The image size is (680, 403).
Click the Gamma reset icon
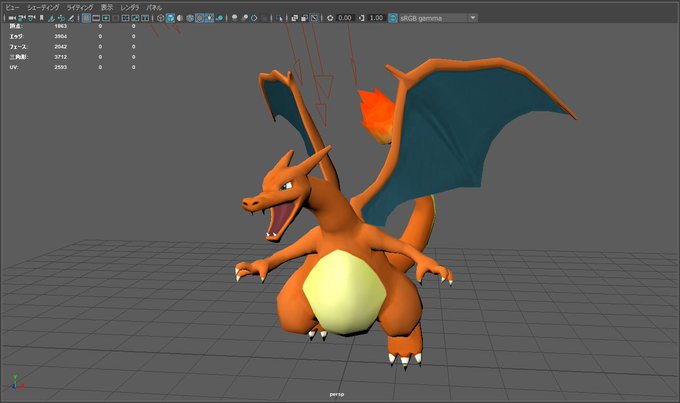362,18
